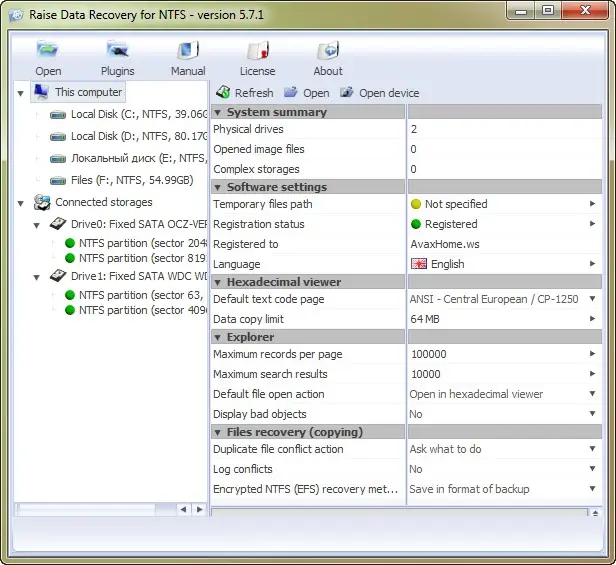Select the Локальный диск E: drive icon
The height and width of the screenshot is (565, 616).
click(58, 159)
